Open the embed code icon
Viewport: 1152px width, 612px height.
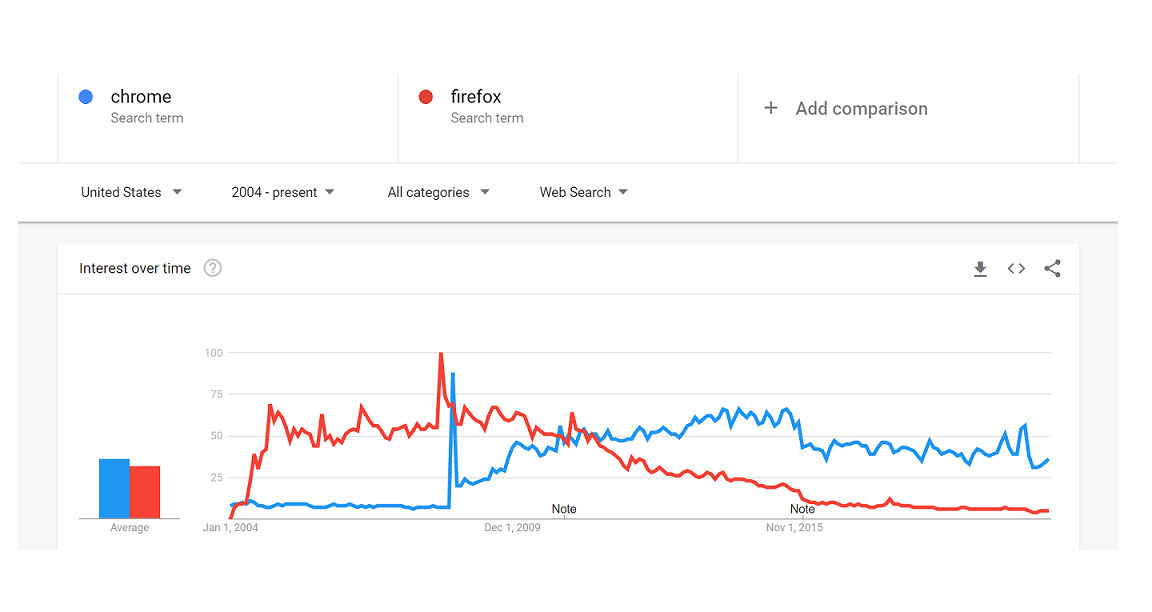[1016, 269]
